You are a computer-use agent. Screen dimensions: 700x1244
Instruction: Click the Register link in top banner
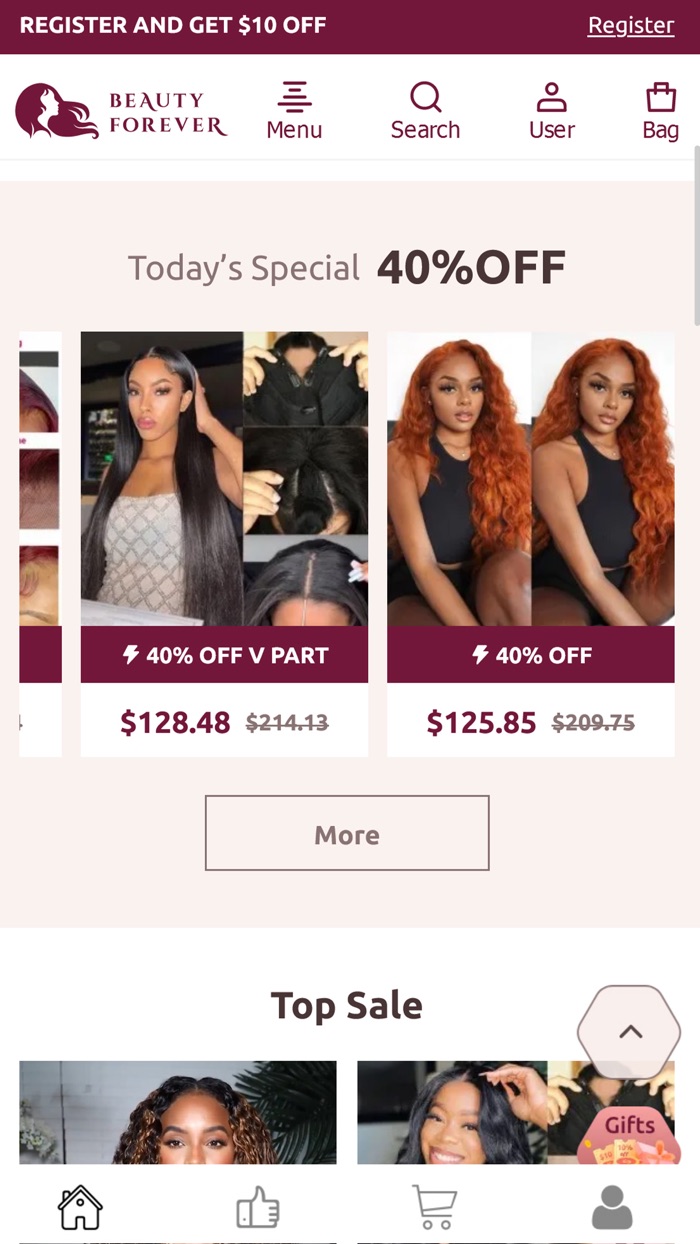click(631, 26)
